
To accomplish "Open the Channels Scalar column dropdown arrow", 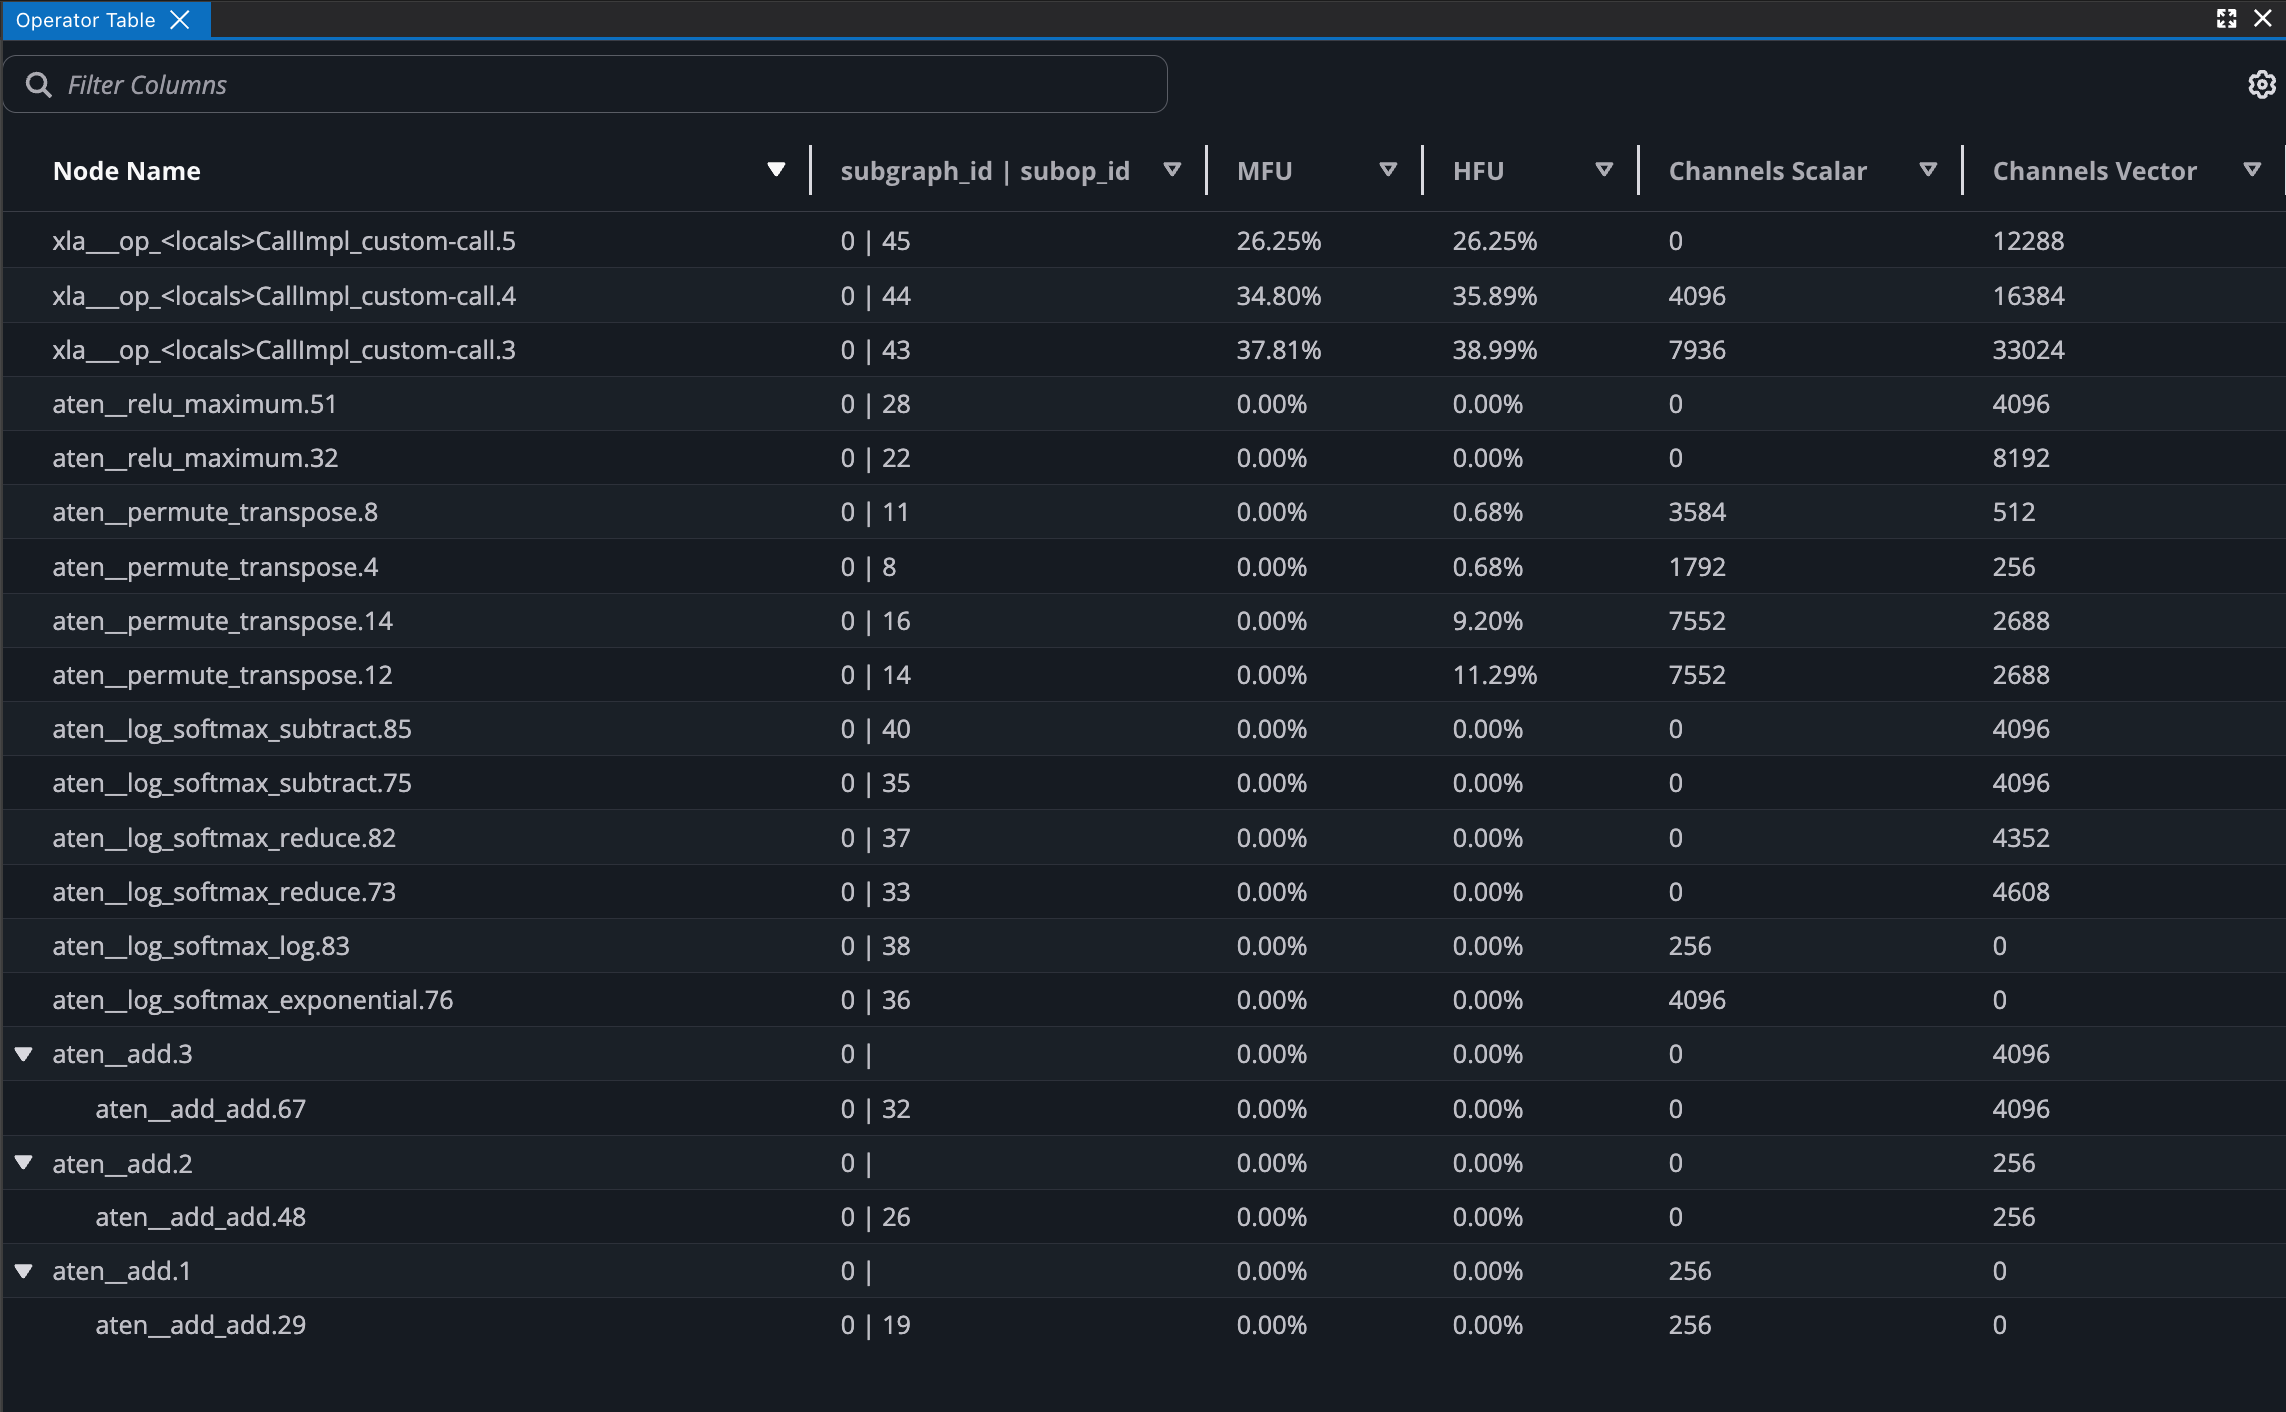I will [1927, 170].
